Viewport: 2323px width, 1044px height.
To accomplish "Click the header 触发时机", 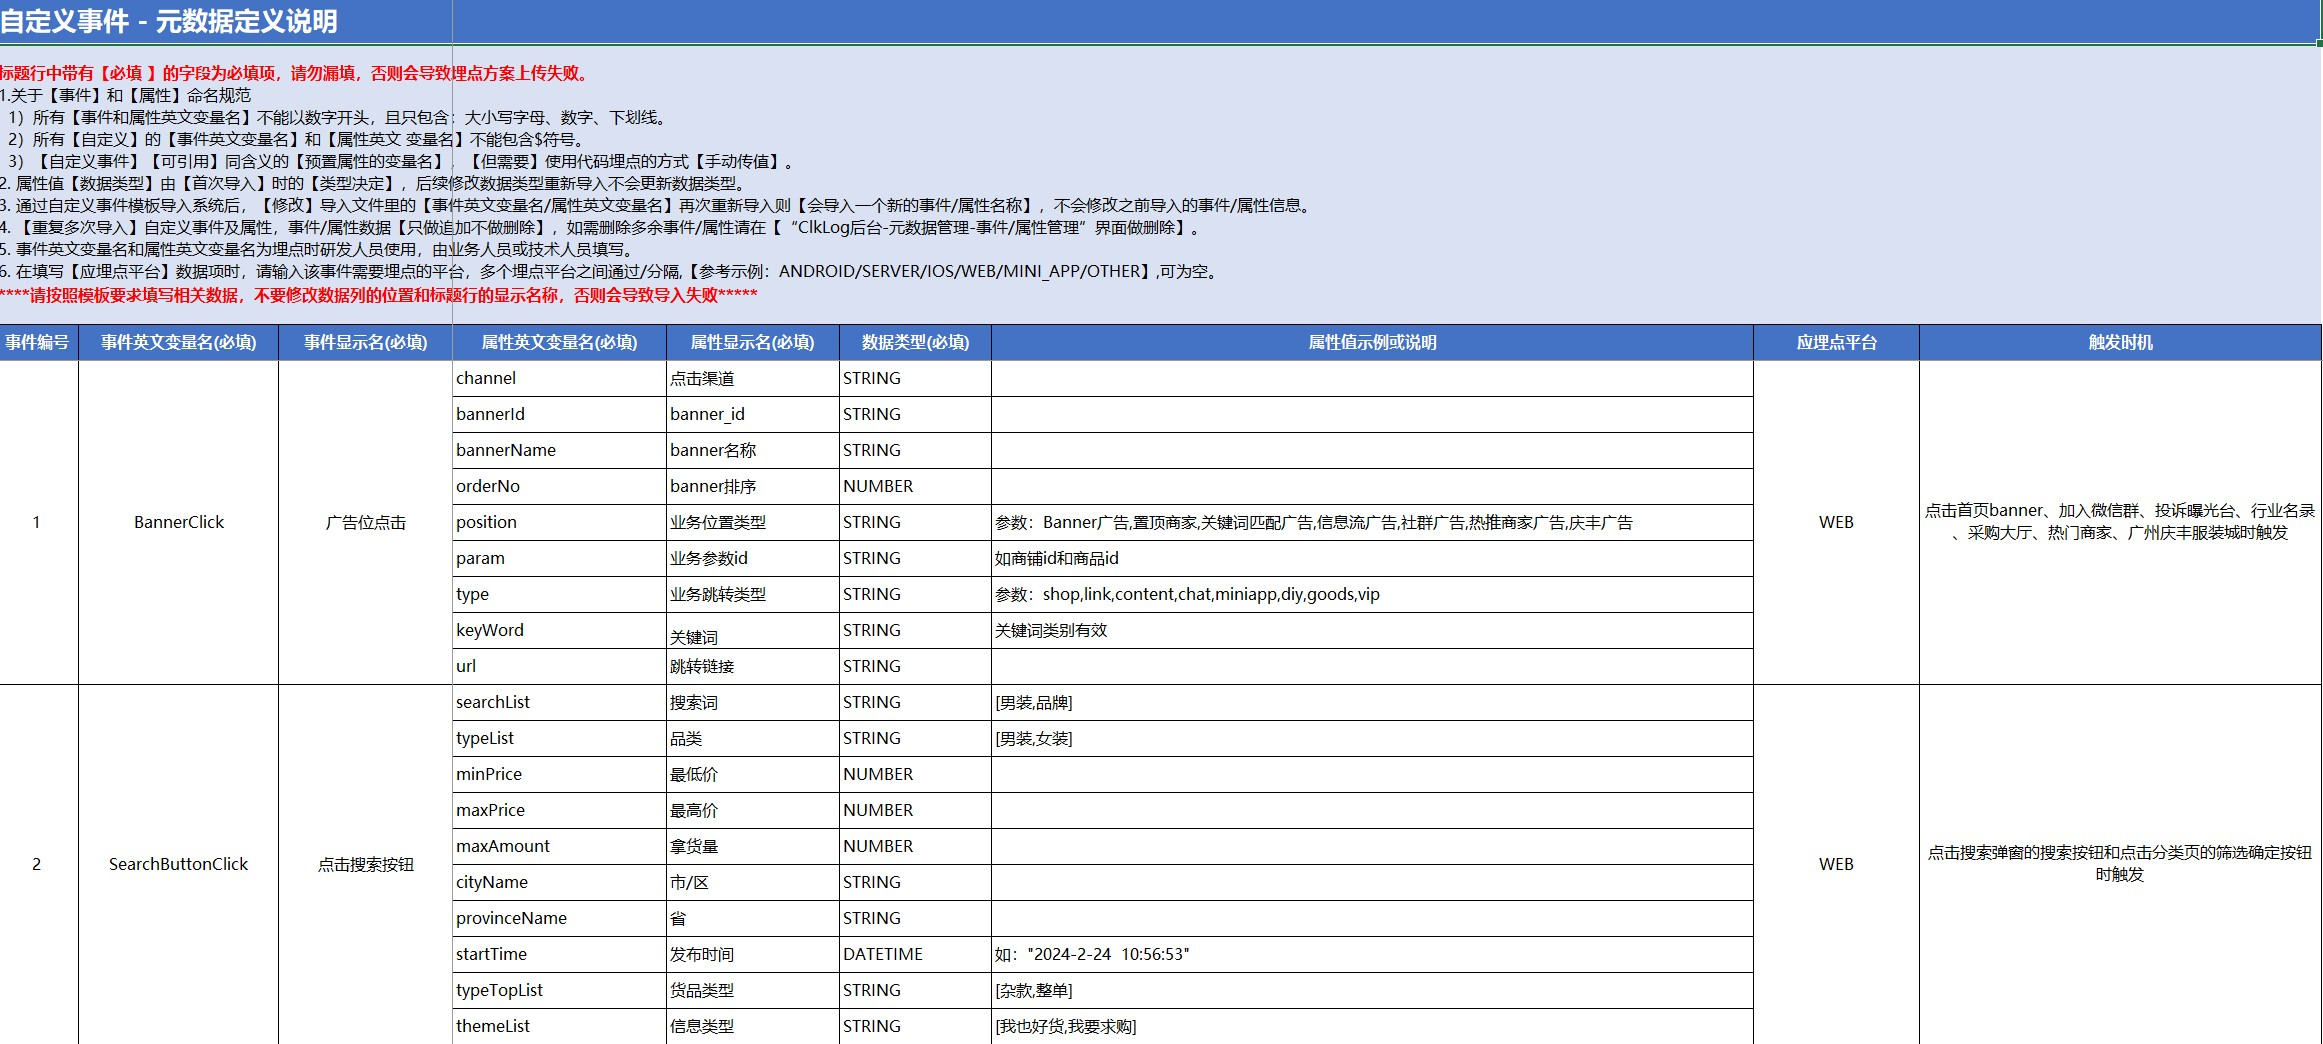I will [x=2120, y=342].
